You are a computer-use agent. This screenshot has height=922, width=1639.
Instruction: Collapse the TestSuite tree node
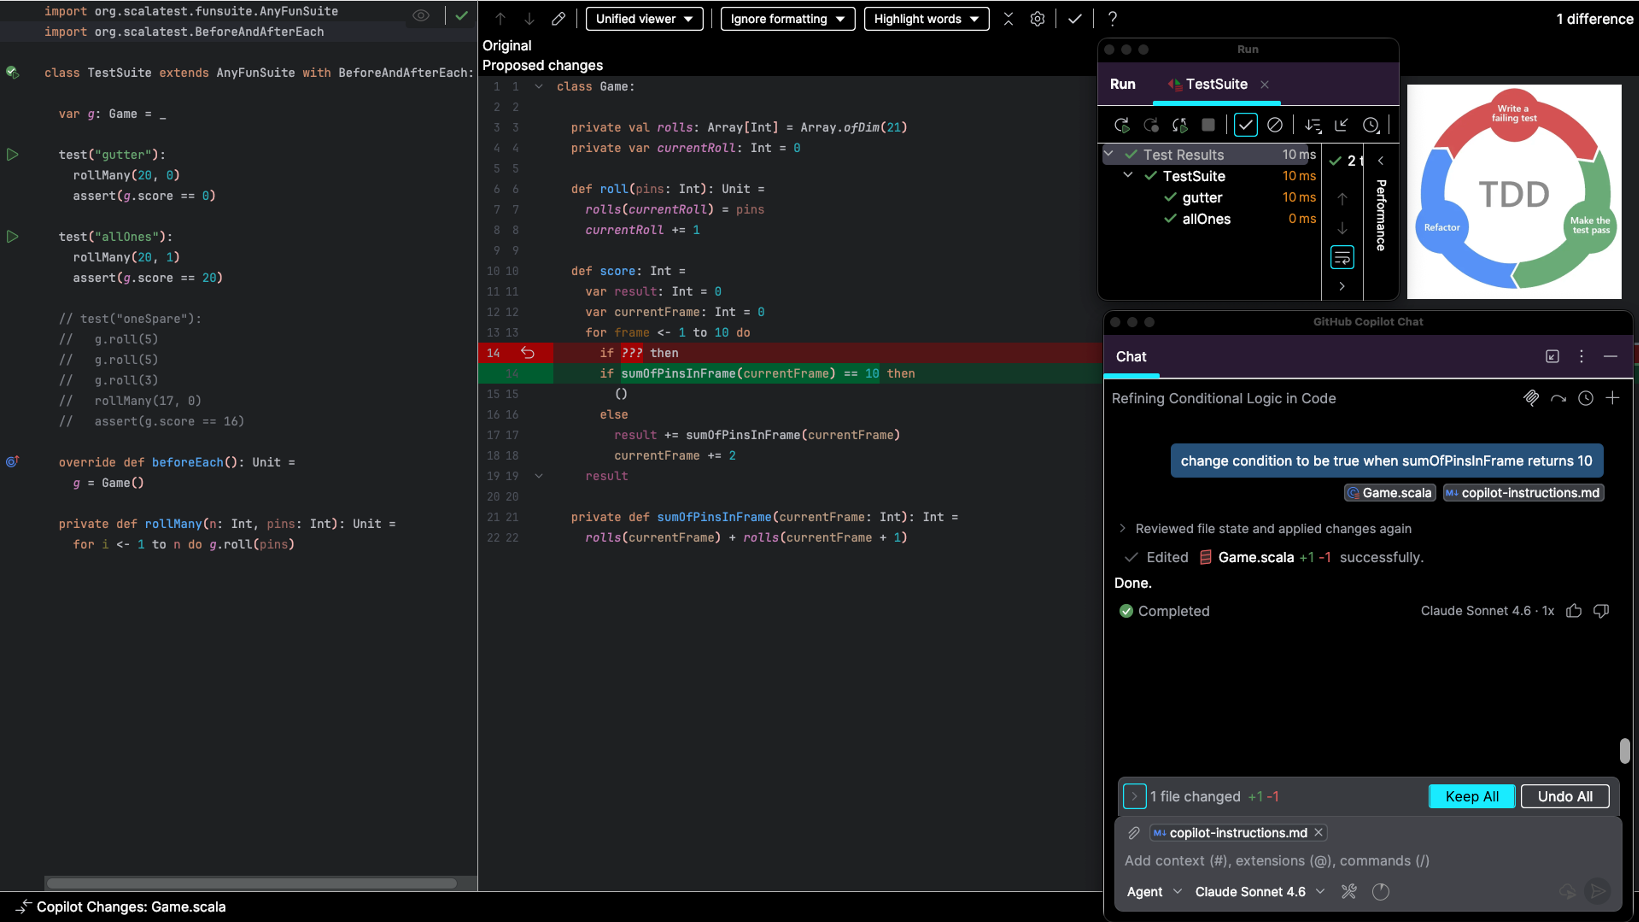click(x=1128, y=176)
